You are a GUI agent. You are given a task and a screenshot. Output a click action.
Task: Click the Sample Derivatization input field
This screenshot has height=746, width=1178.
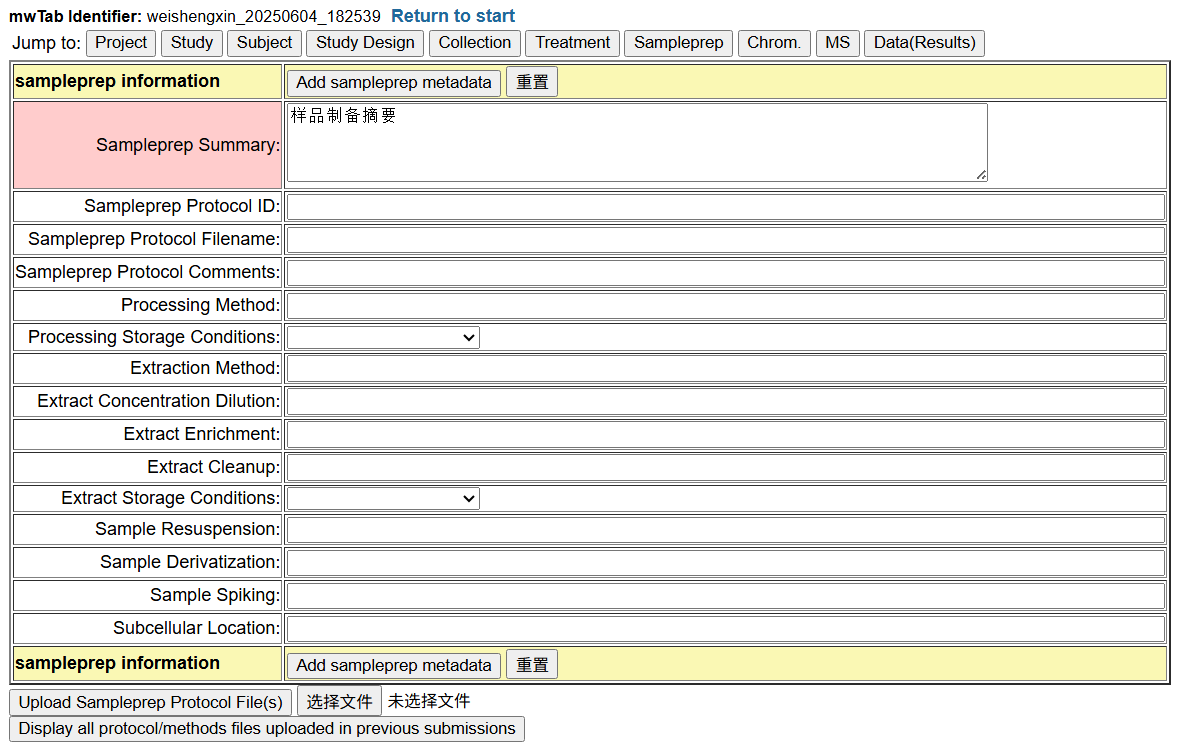(725, 563)
